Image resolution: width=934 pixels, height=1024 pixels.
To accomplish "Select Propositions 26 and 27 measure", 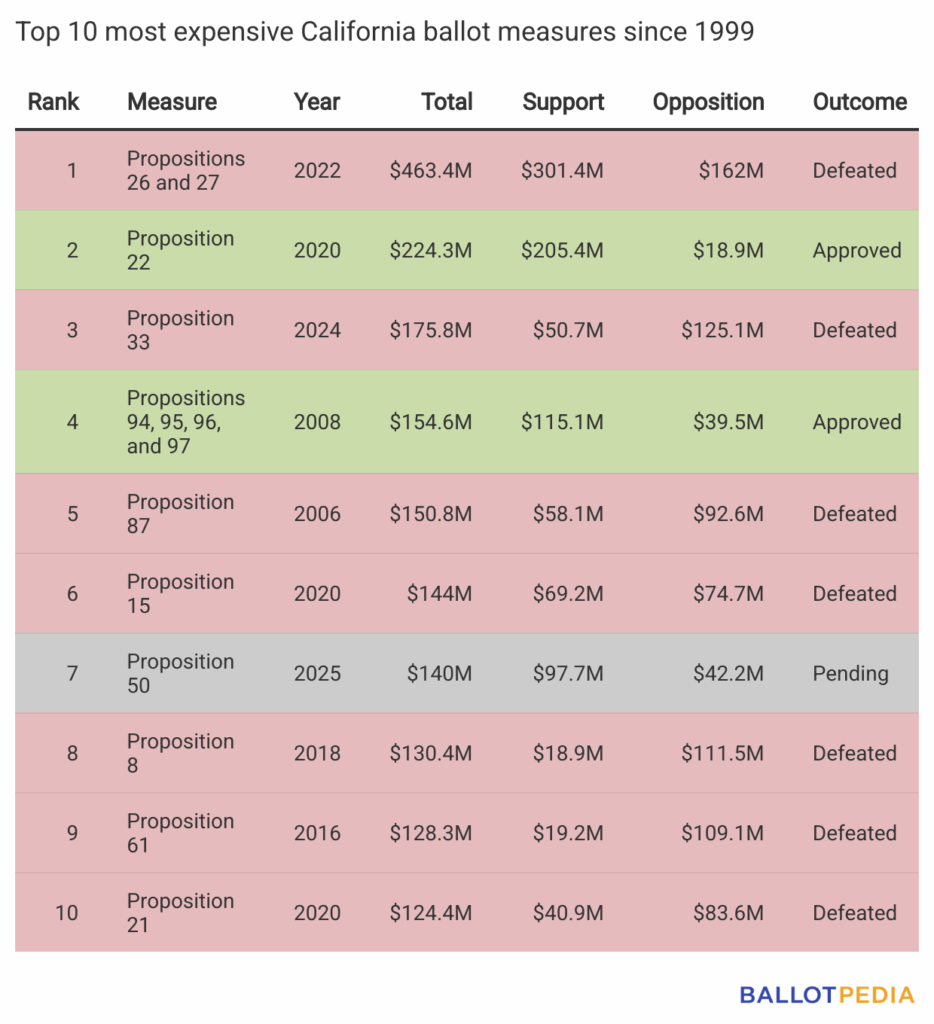I will (186, 171).
